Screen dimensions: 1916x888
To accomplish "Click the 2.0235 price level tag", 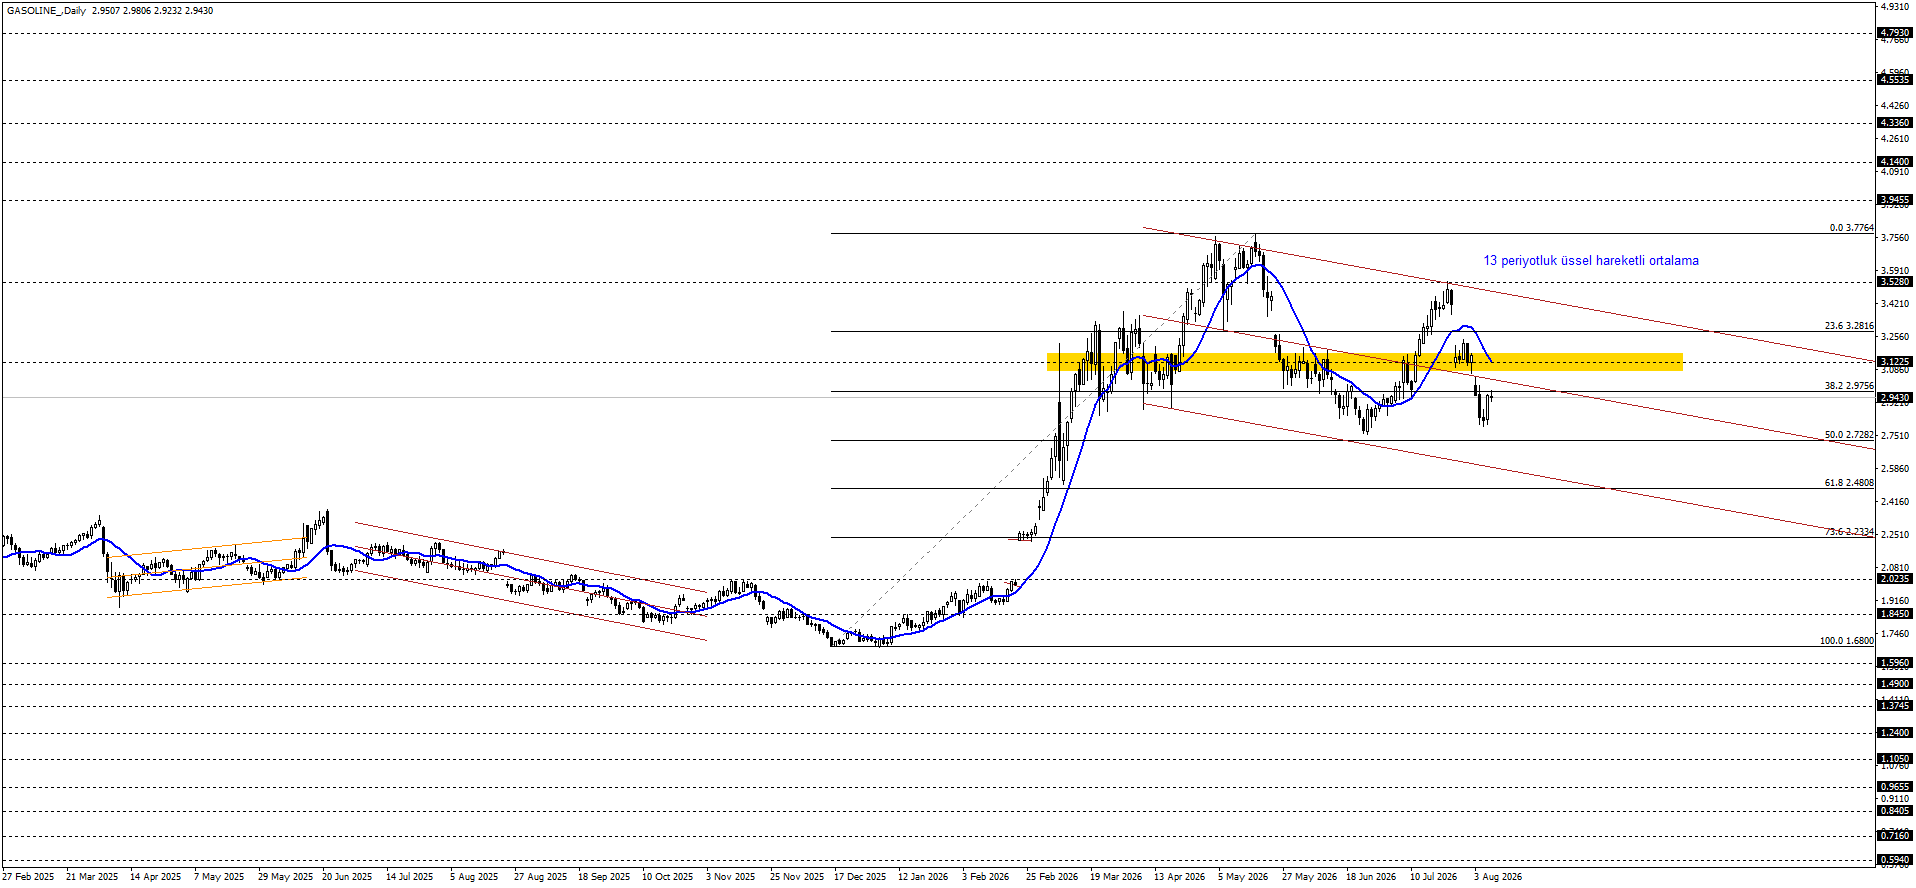I will coord(1895,579).
